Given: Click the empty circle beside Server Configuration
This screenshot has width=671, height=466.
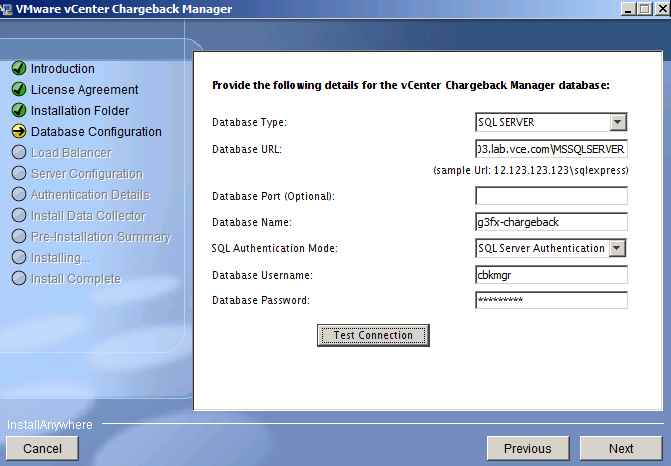Looking at the screenshot, I should (x=19, y=173).
